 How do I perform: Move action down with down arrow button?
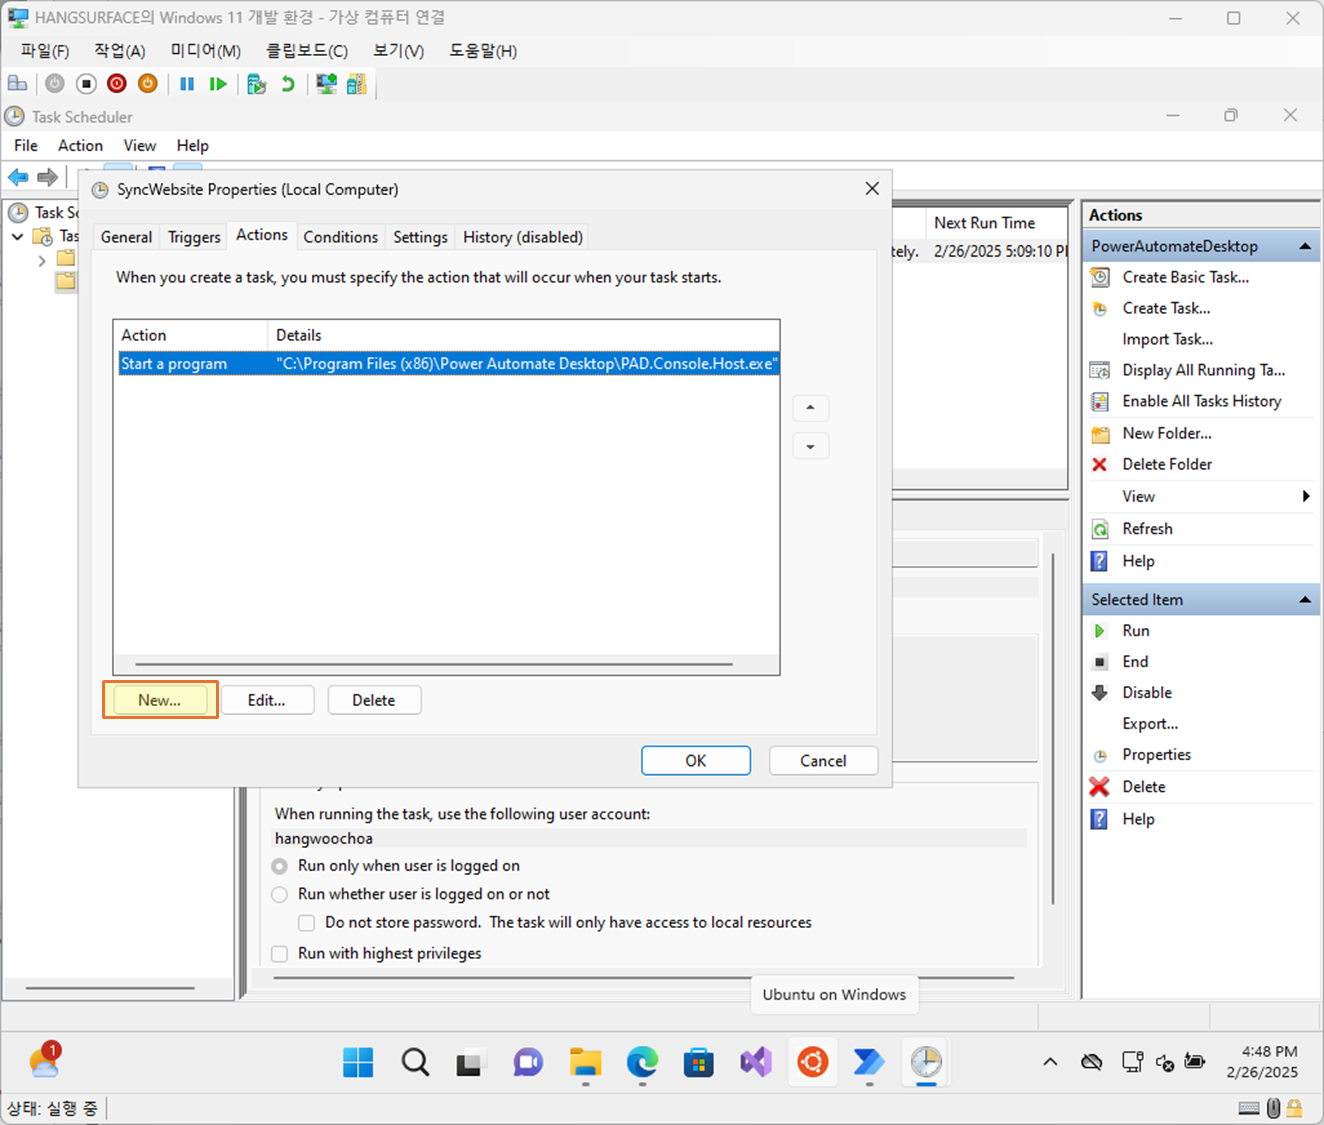(x=811, y=447)
